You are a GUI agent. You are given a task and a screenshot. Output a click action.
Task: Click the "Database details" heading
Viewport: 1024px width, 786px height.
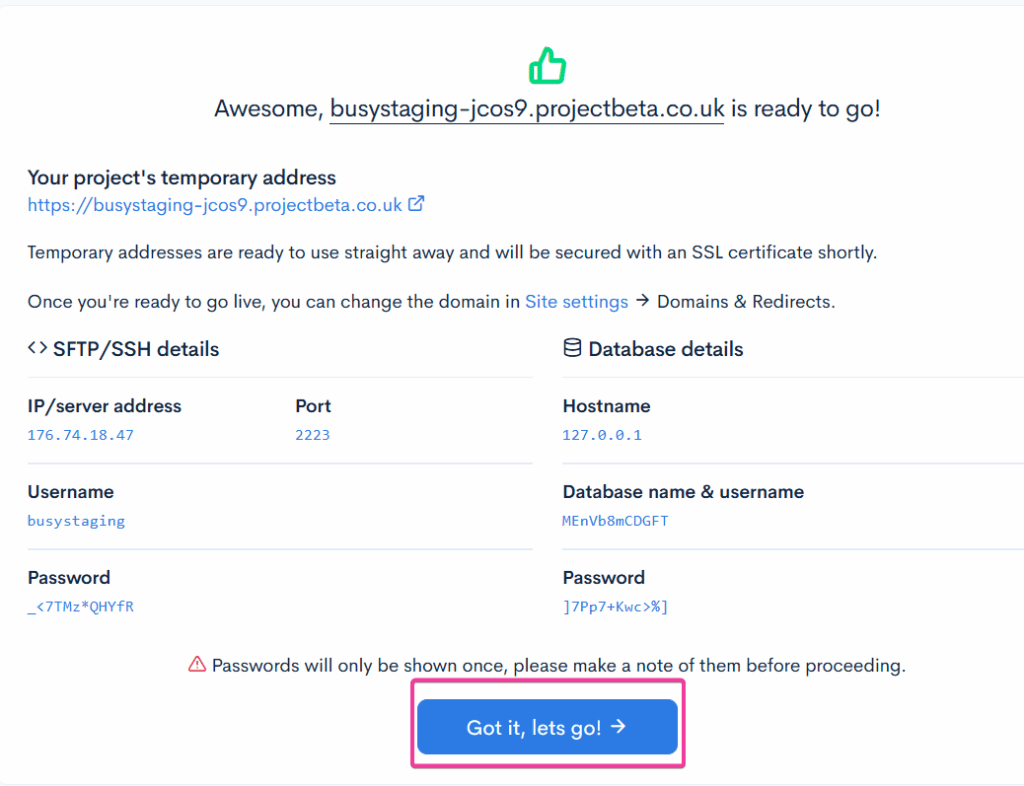[665, 349]
